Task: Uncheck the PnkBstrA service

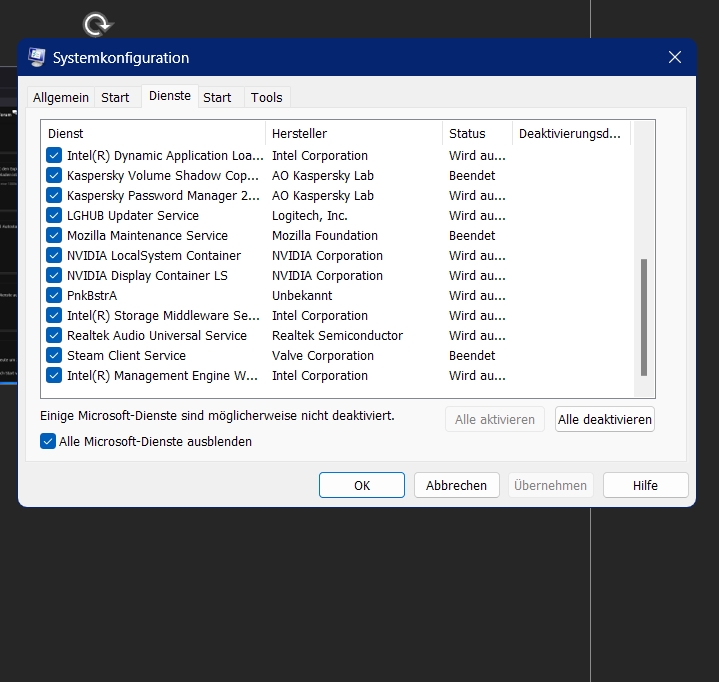Action: (x=54, y=295)
